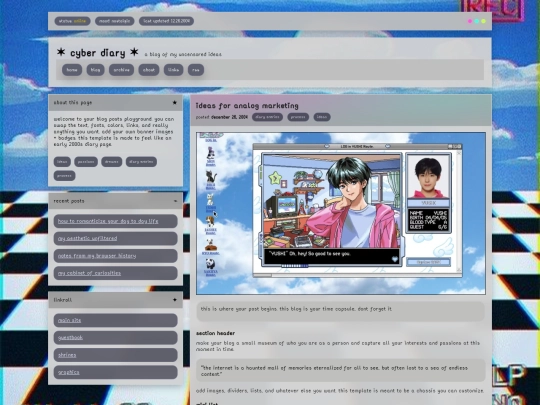Click the 'recent posts' panel heading
Image resolution: width=540 pixels, height=405 pixels.
(69, 201)
